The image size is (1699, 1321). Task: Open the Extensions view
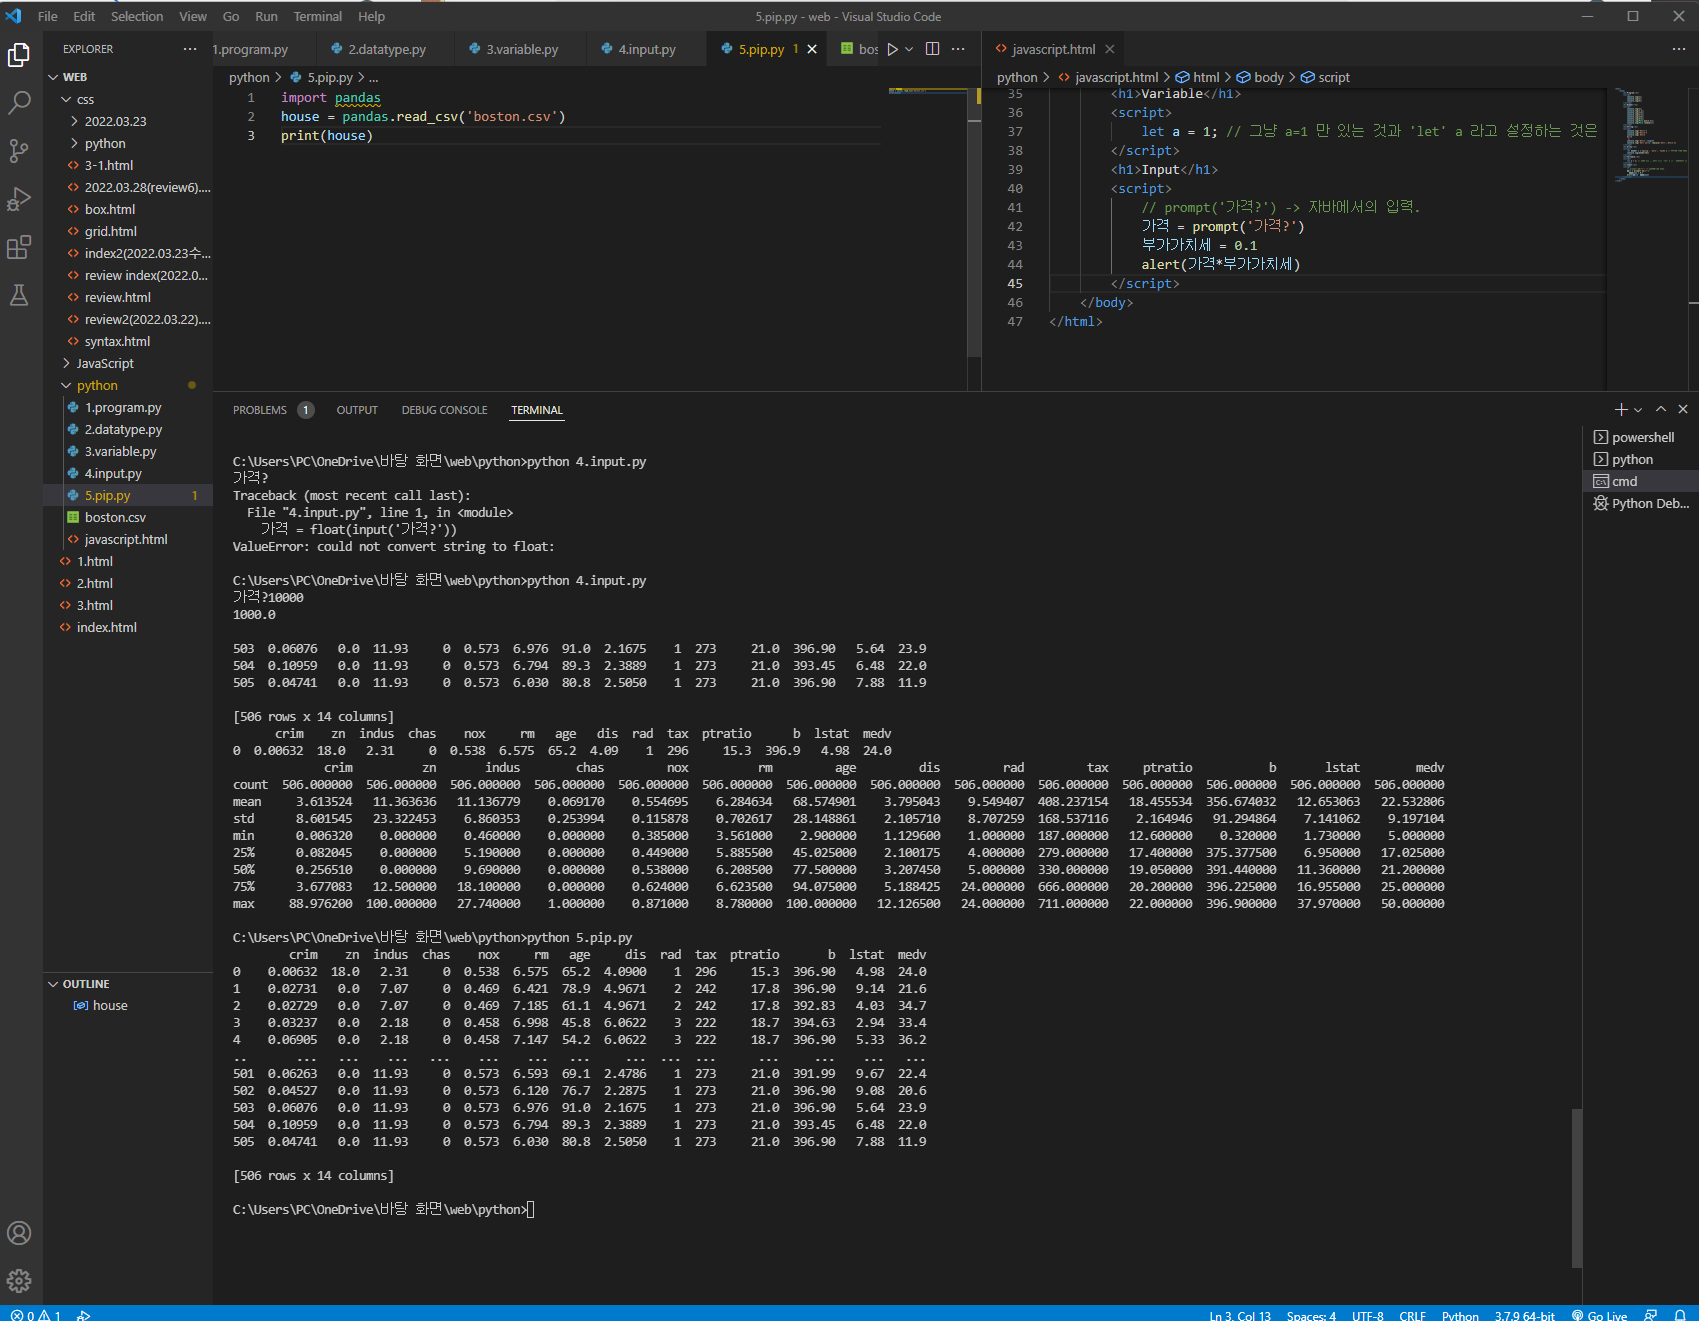pos(19,247)
